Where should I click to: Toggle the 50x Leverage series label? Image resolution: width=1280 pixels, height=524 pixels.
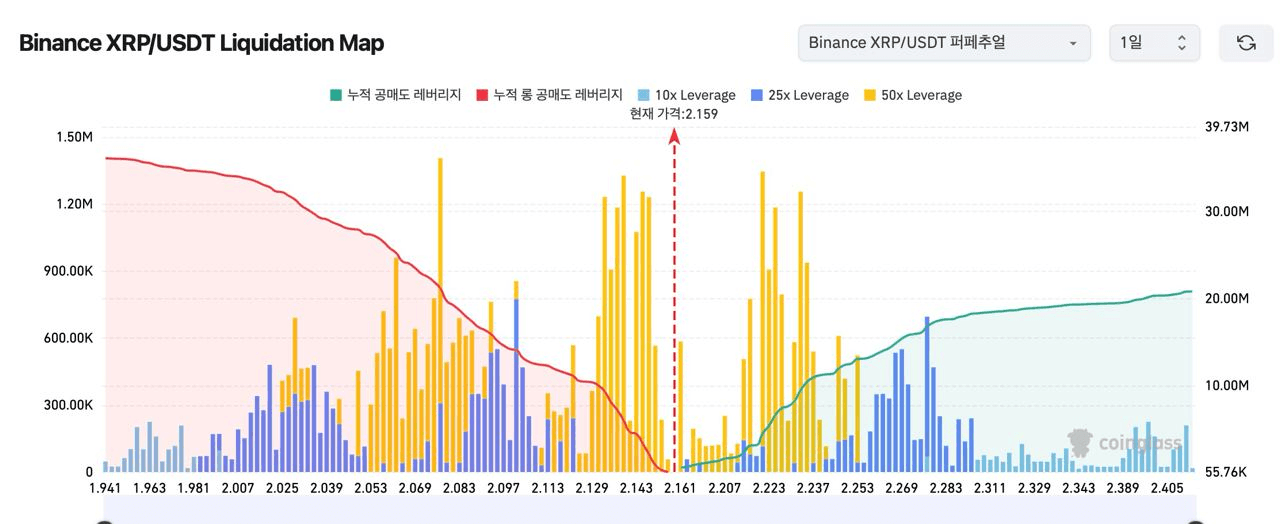[x=922, y=95]
